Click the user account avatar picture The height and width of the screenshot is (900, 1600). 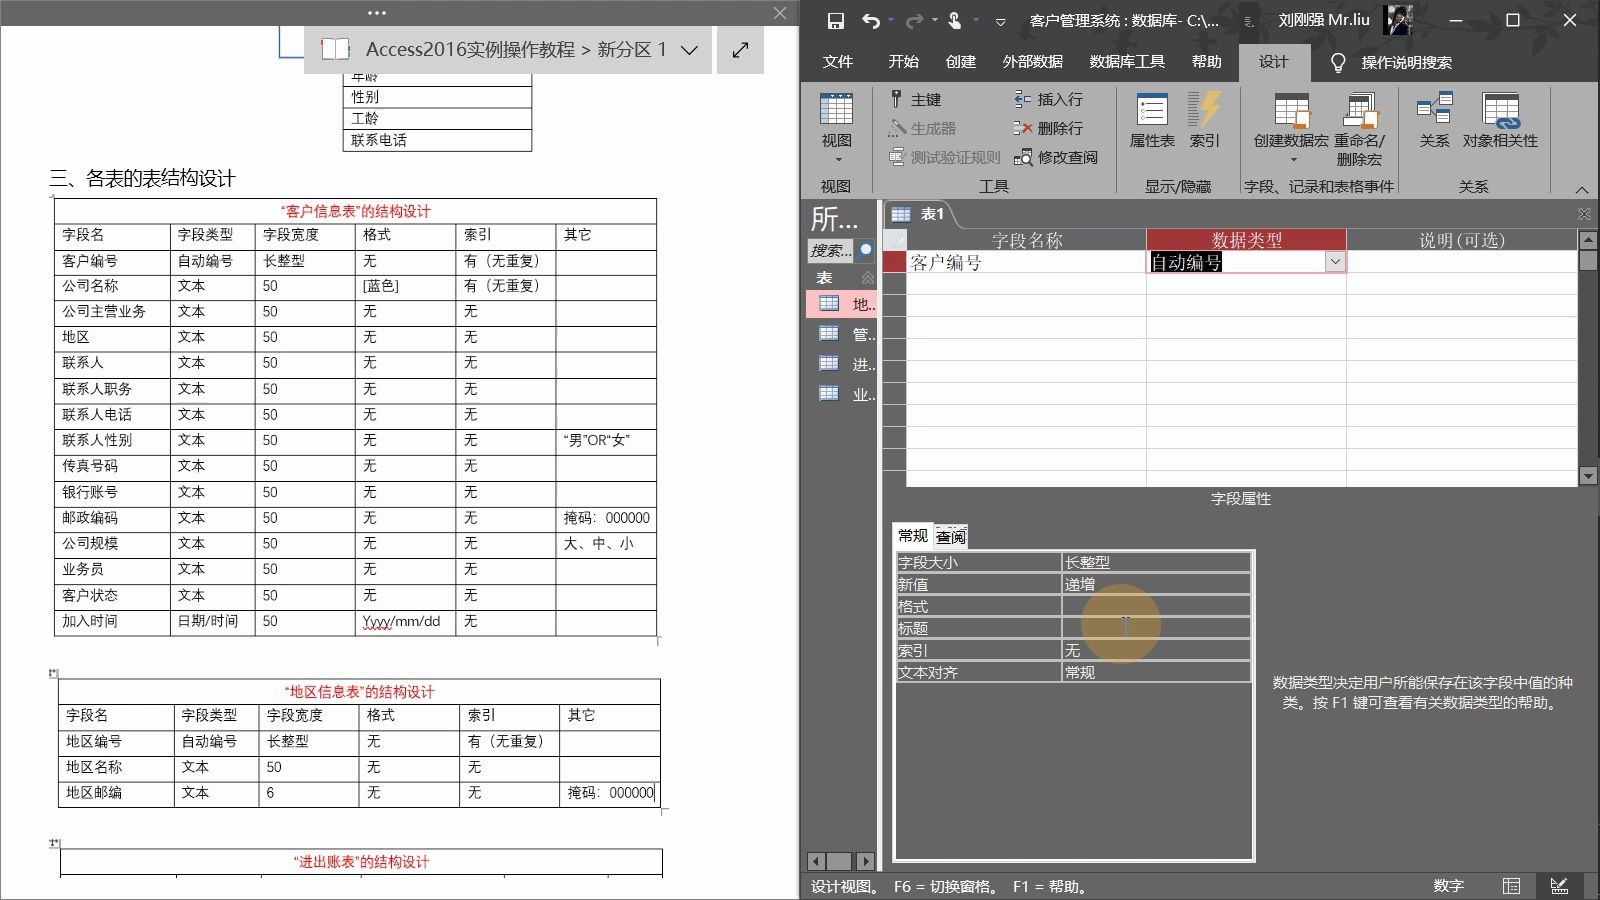1398,20
